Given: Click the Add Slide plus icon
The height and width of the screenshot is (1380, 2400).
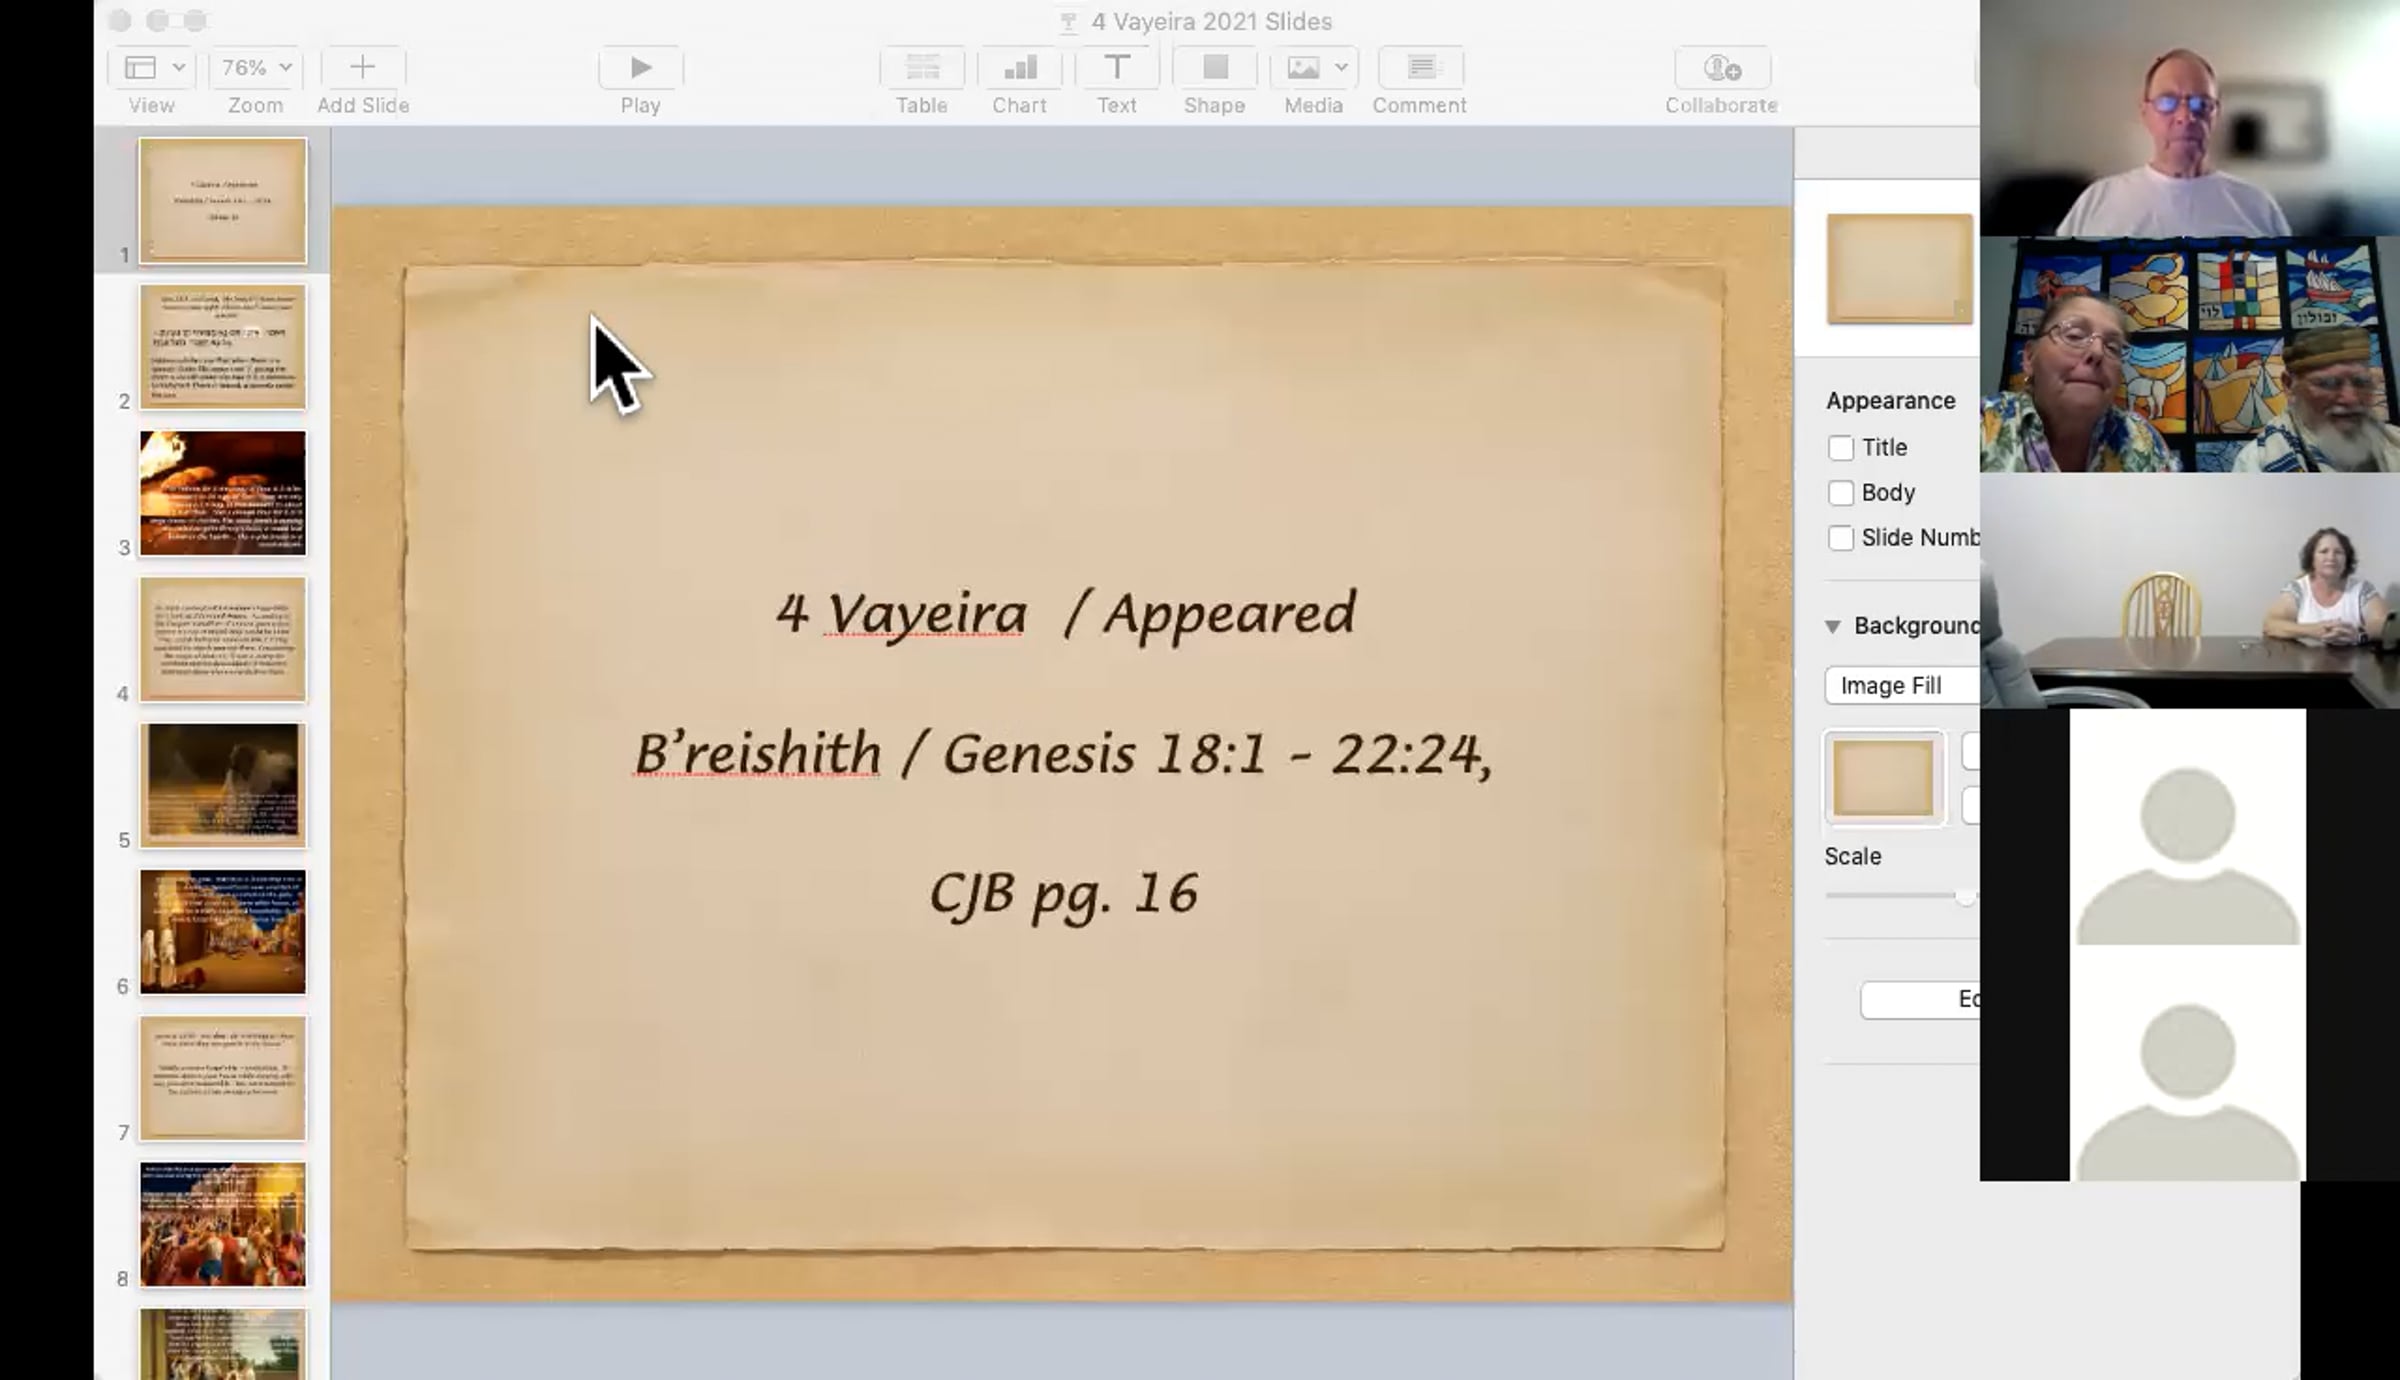Looking at the screenshot, I should point(362,68).
